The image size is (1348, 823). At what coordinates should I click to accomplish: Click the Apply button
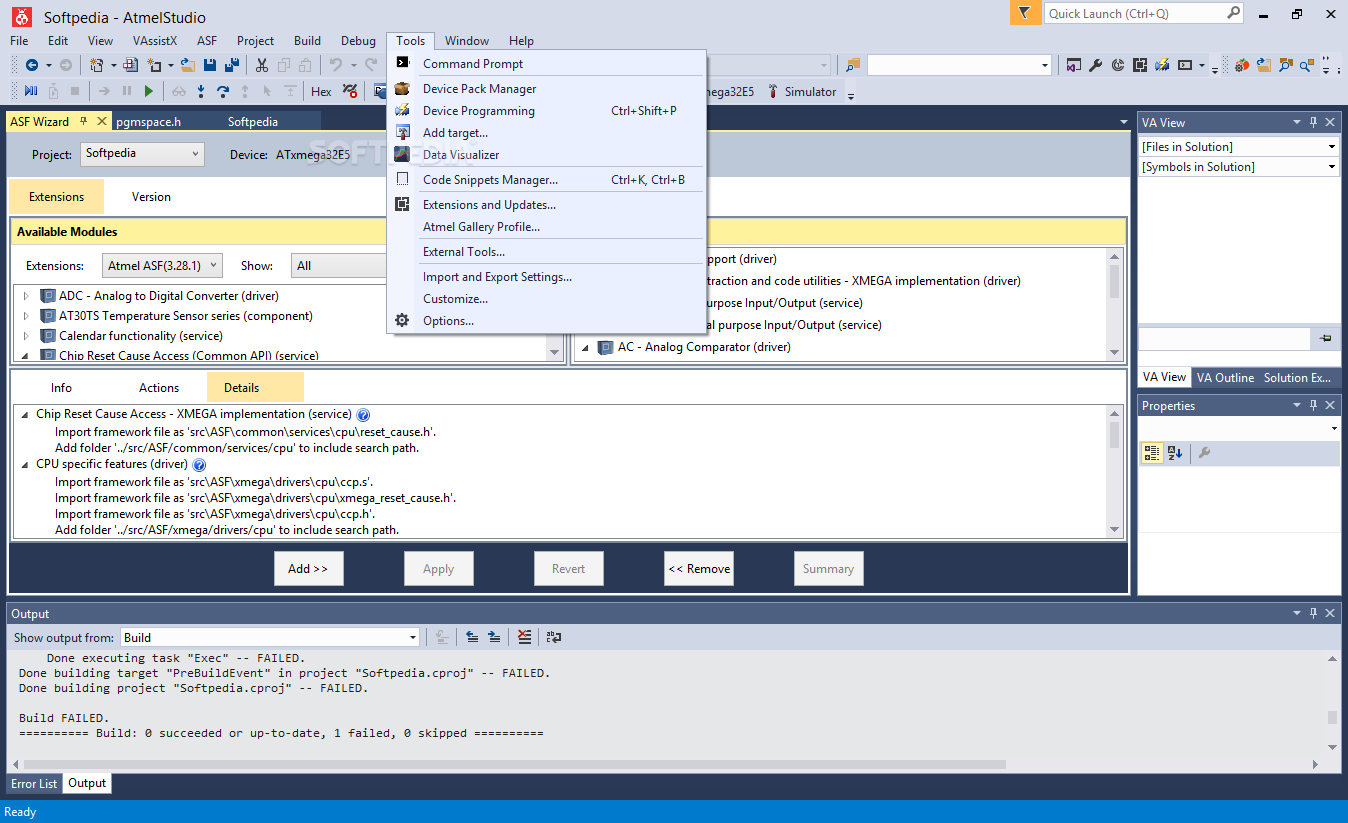tap(438, 569)
